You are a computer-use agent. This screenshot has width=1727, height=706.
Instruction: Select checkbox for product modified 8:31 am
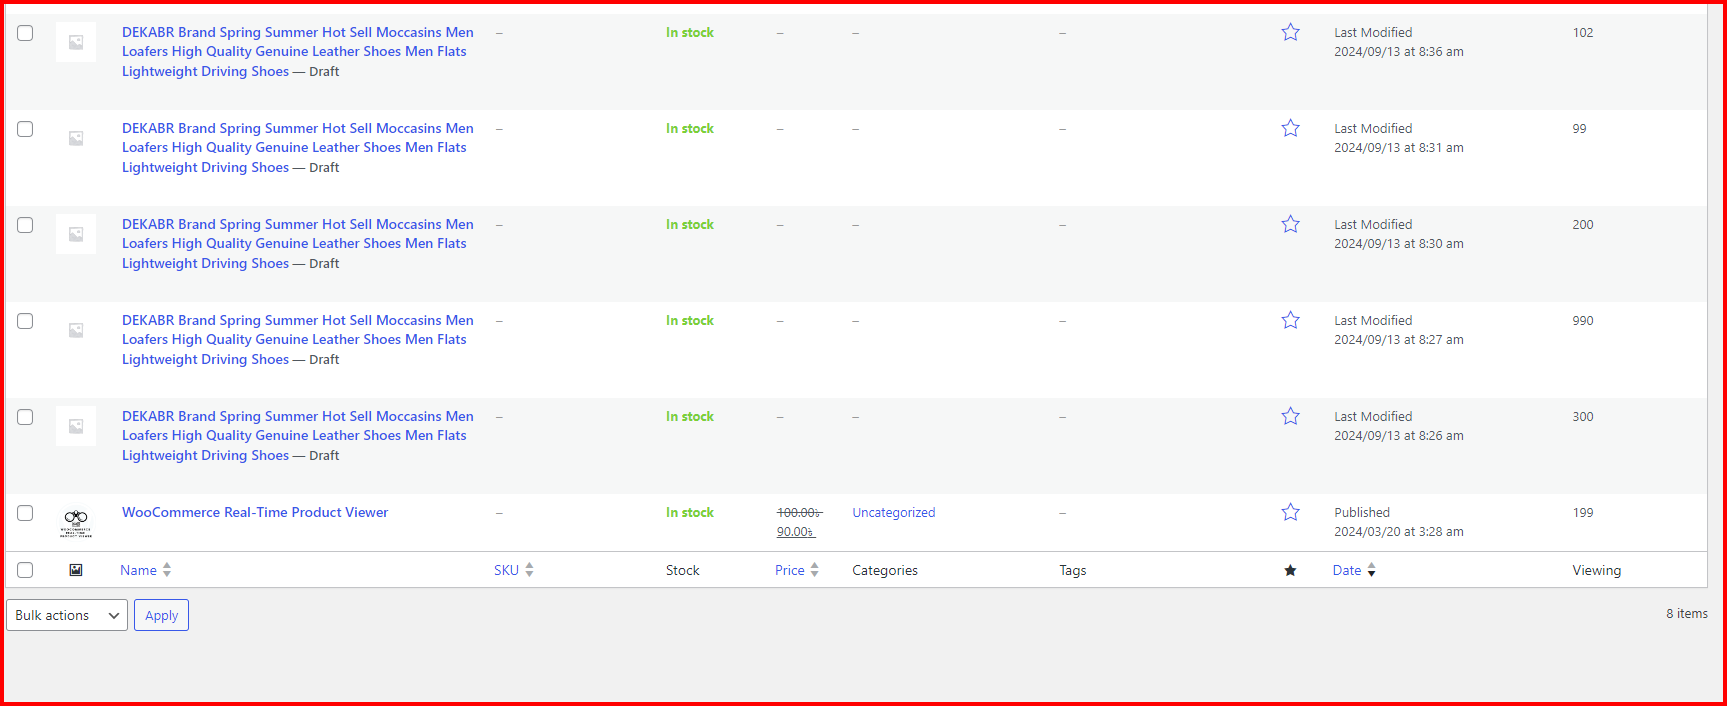pos(25,129)
